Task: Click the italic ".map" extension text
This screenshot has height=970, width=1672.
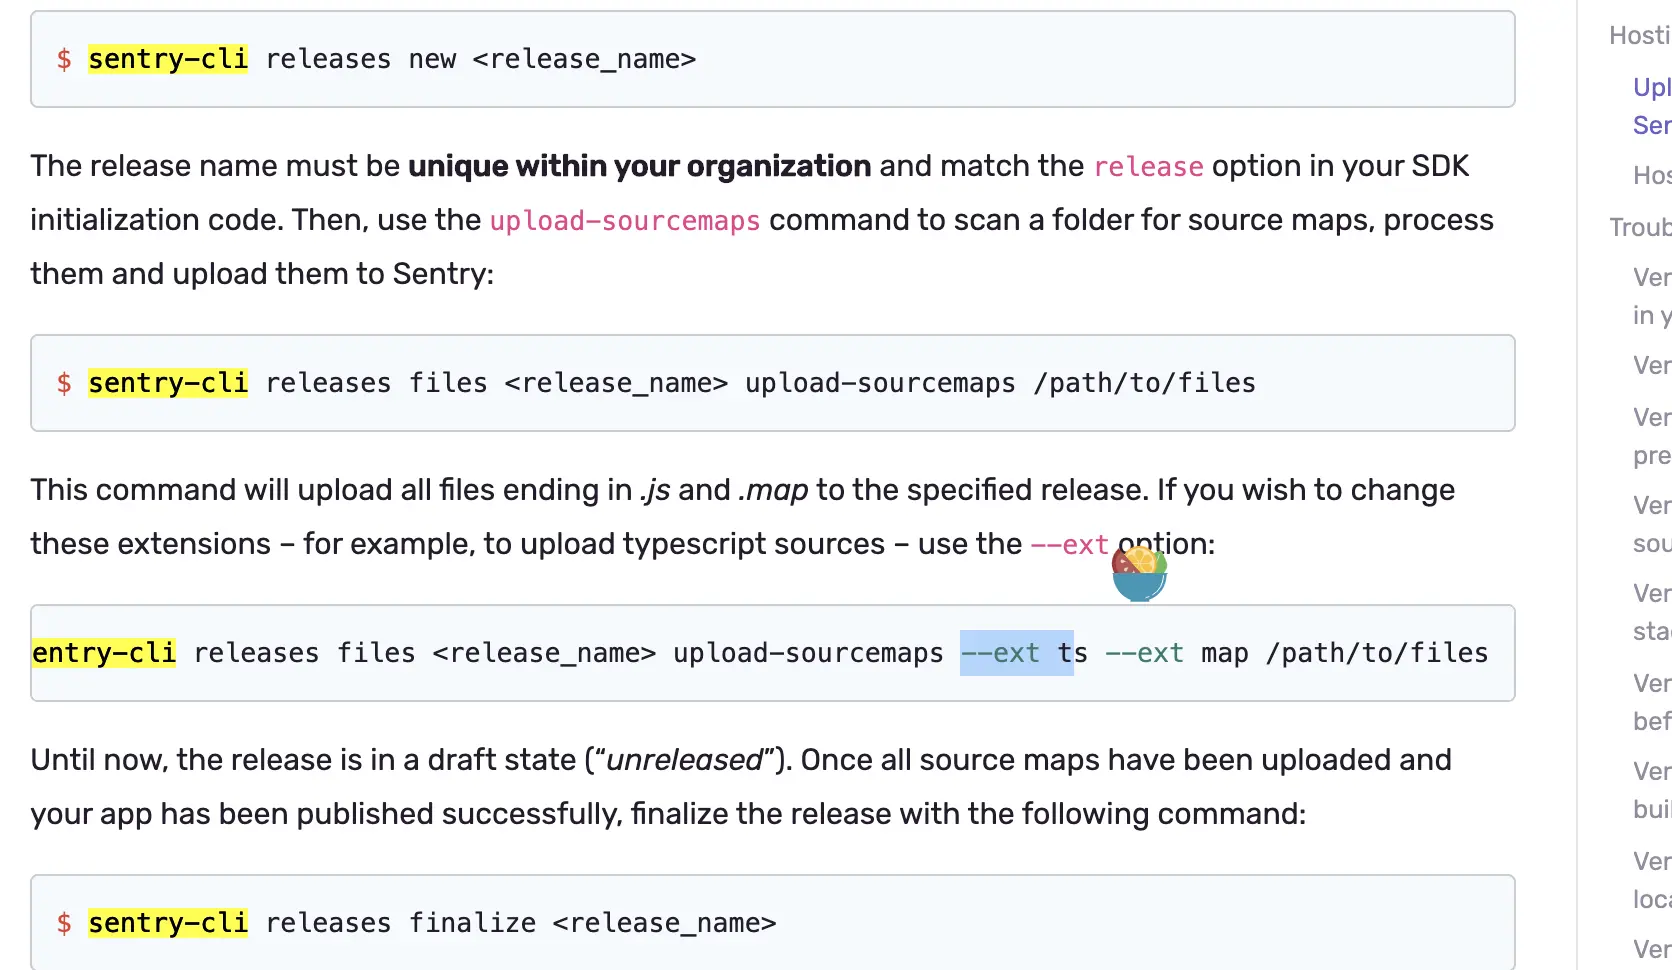Action: [x=773, y=490]
